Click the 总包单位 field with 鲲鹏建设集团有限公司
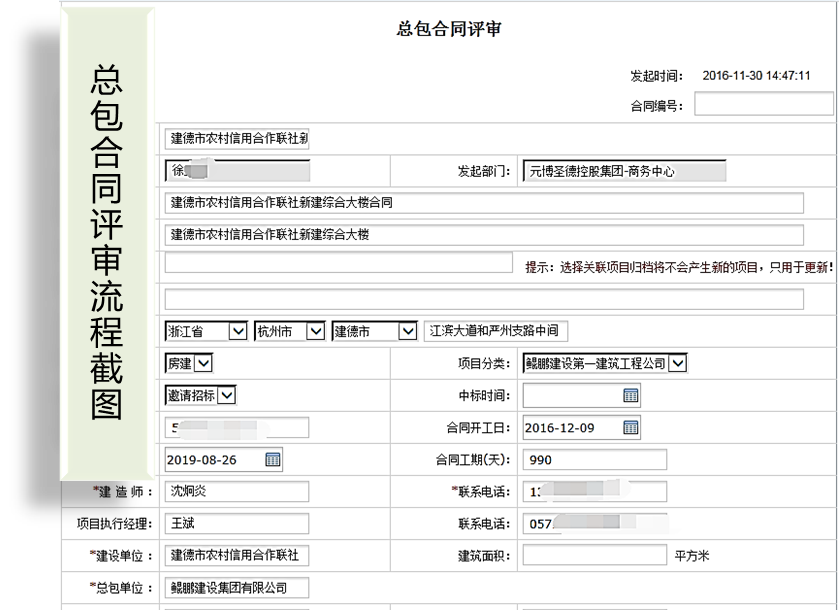The width and height of the screenshot is (839, 610). pos(237,588)
